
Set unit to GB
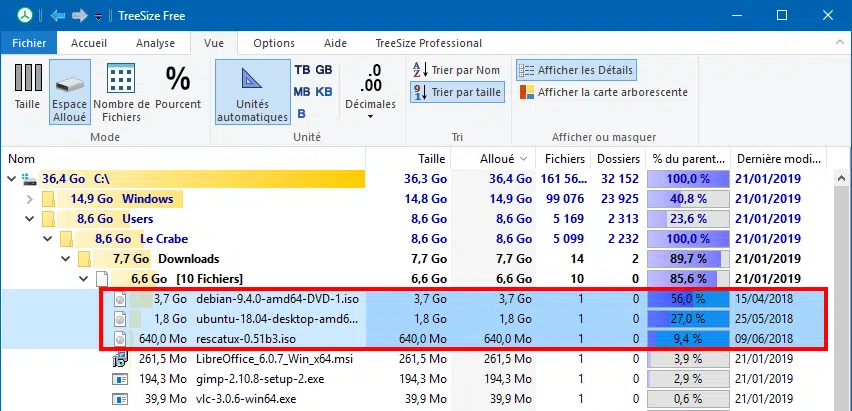pyautogui.click(x=324, y=70)
